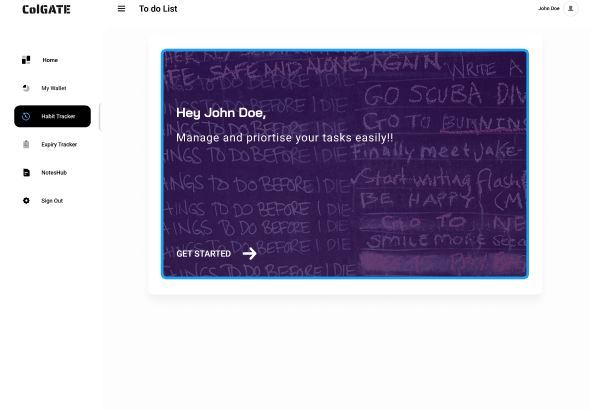Select Habit Tracker menu item
Image resolution: width=590 pixels, height=410 pixels.
[52, 116]
